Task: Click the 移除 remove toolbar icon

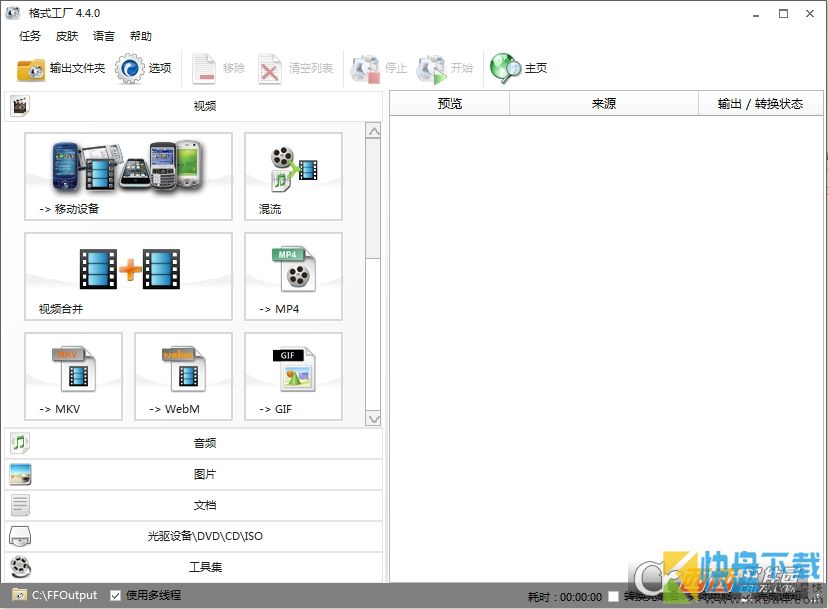Action: [204, 69]
